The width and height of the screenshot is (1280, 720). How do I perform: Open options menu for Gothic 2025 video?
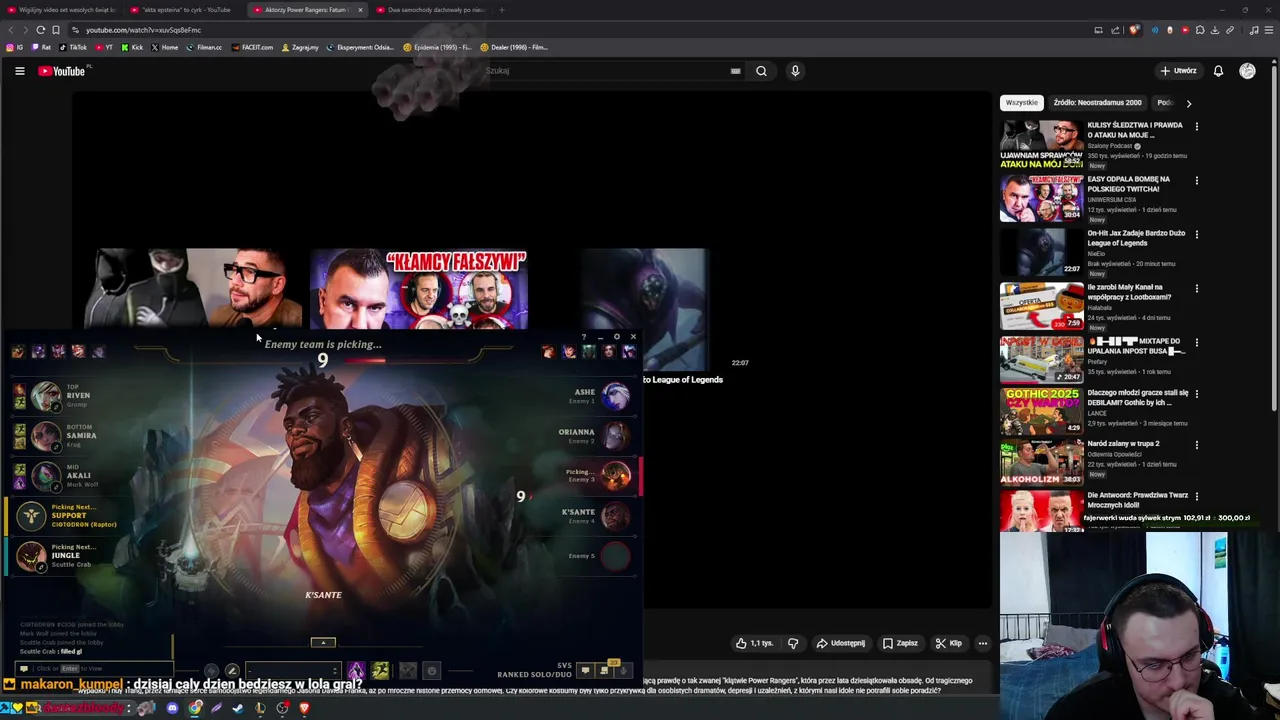(1196, 394)
